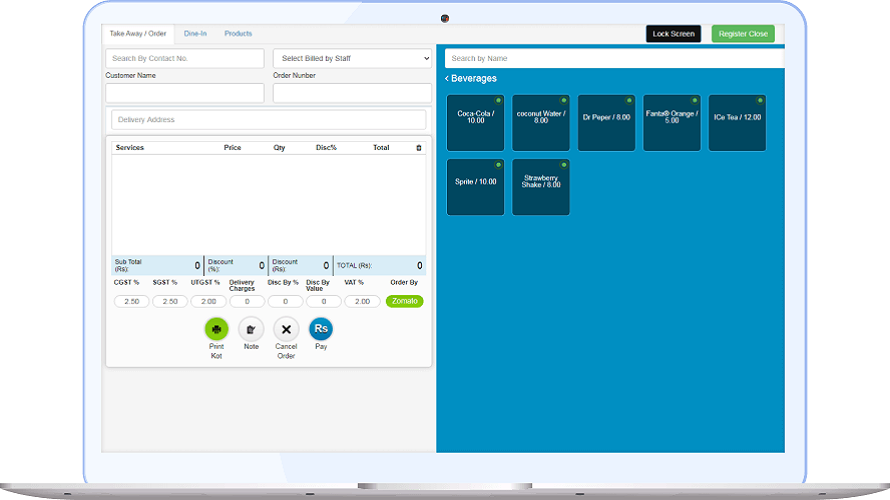This screenshot has width=890, height=500.
Task: Add Fanta Orange / 5.00 product
Action: [671, 123]
